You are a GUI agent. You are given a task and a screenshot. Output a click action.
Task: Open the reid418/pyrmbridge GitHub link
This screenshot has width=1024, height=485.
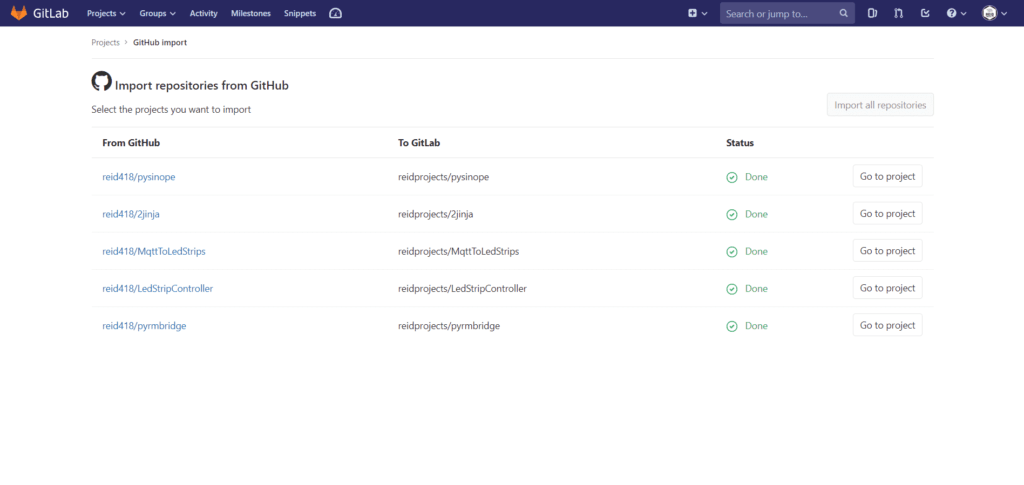pyautogui.click(x=144, y=326)
